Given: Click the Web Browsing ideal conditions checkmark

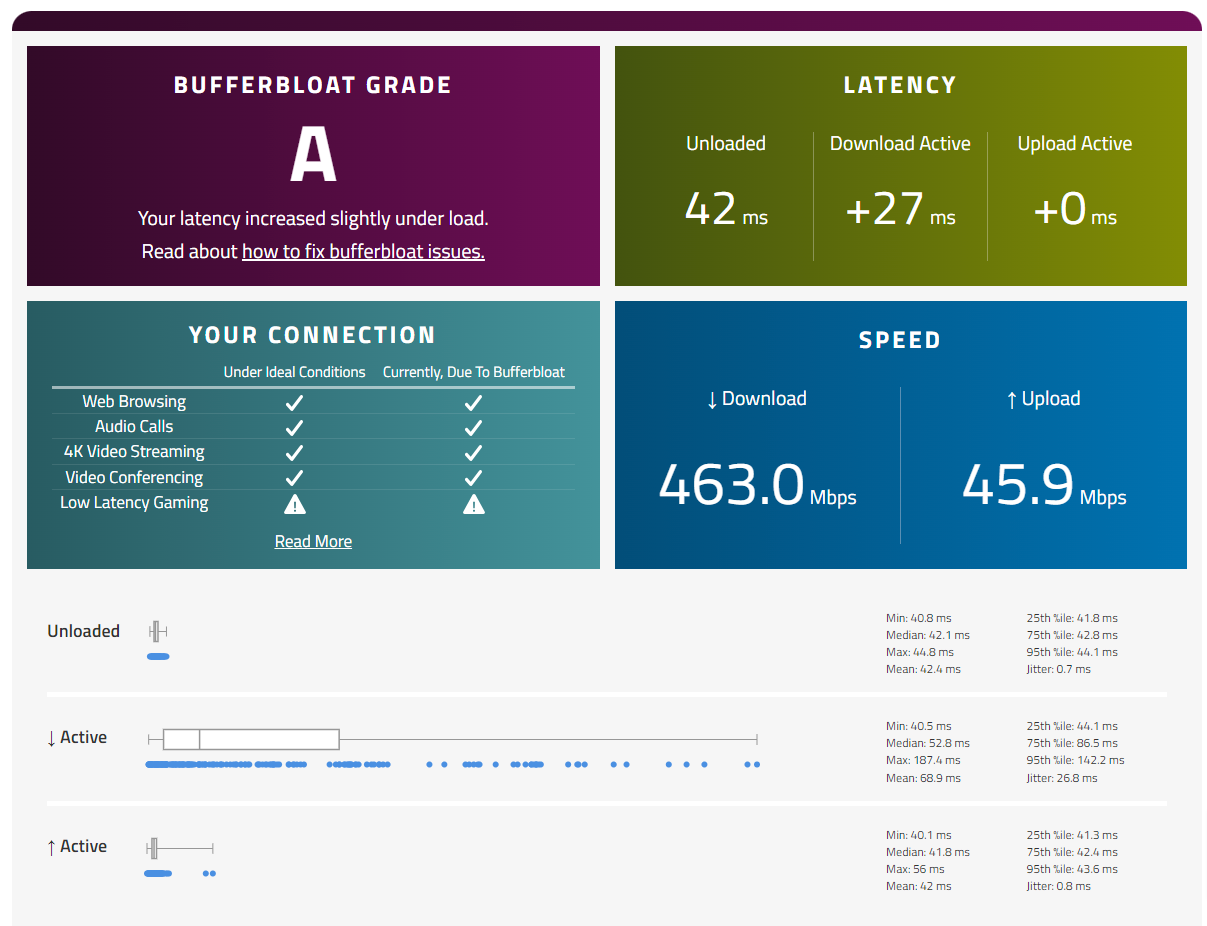Looking at the screenshot, I should click(x=294, y=402).
